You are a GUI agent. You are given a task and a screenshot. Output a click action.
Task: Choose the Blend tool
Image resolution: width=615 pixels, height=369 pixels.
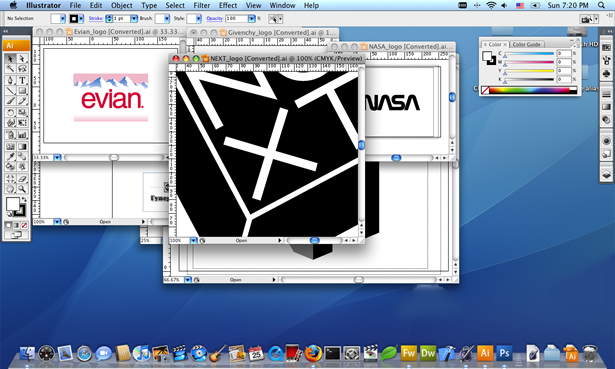[22, 157]
